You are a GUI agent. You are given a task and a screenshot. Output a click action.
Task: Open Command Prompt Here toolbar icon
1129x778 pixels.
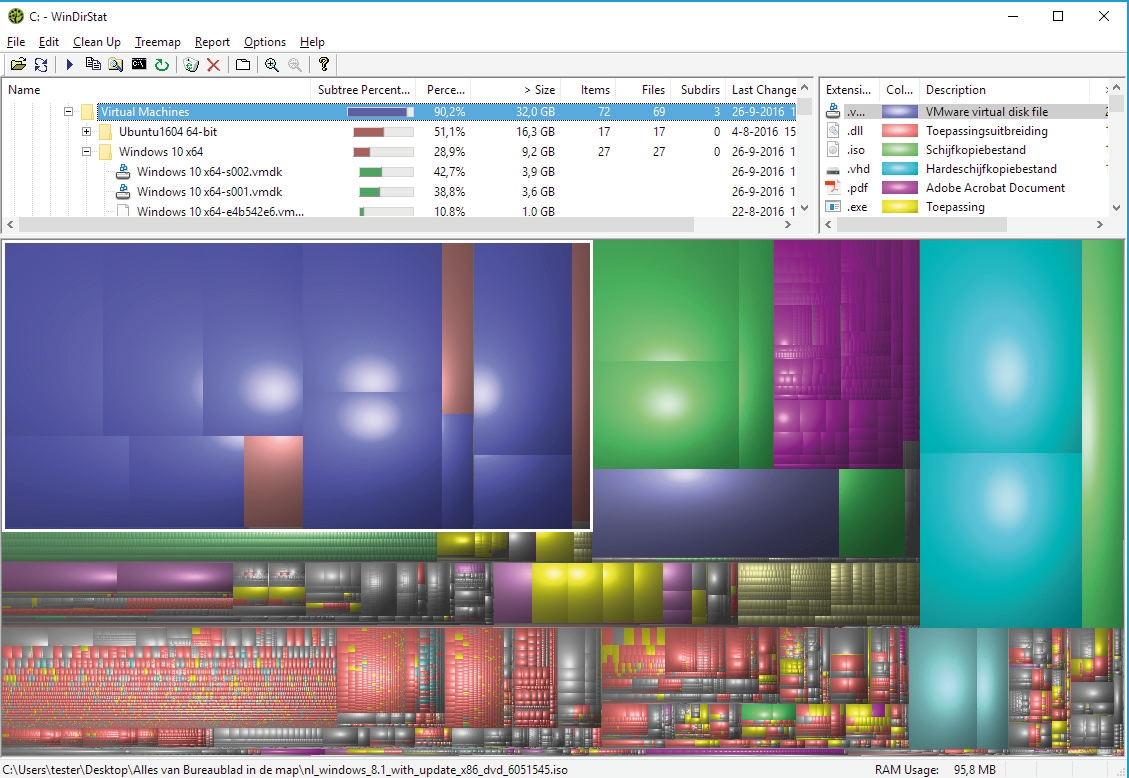tap(139, 65)
